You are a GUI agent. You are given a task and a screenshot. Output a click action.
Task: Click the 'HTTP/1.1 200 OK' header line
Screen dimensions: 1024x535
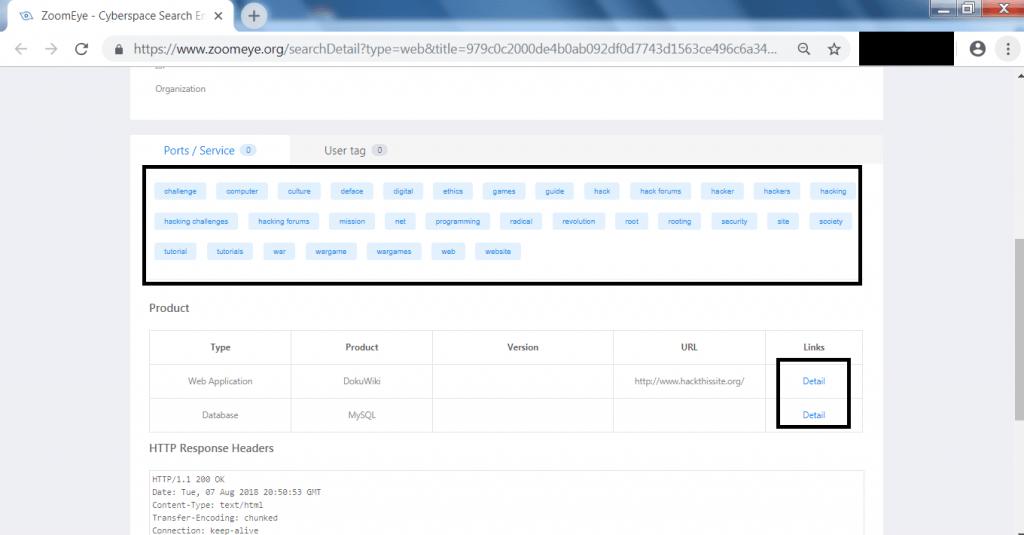coord(189,479)
